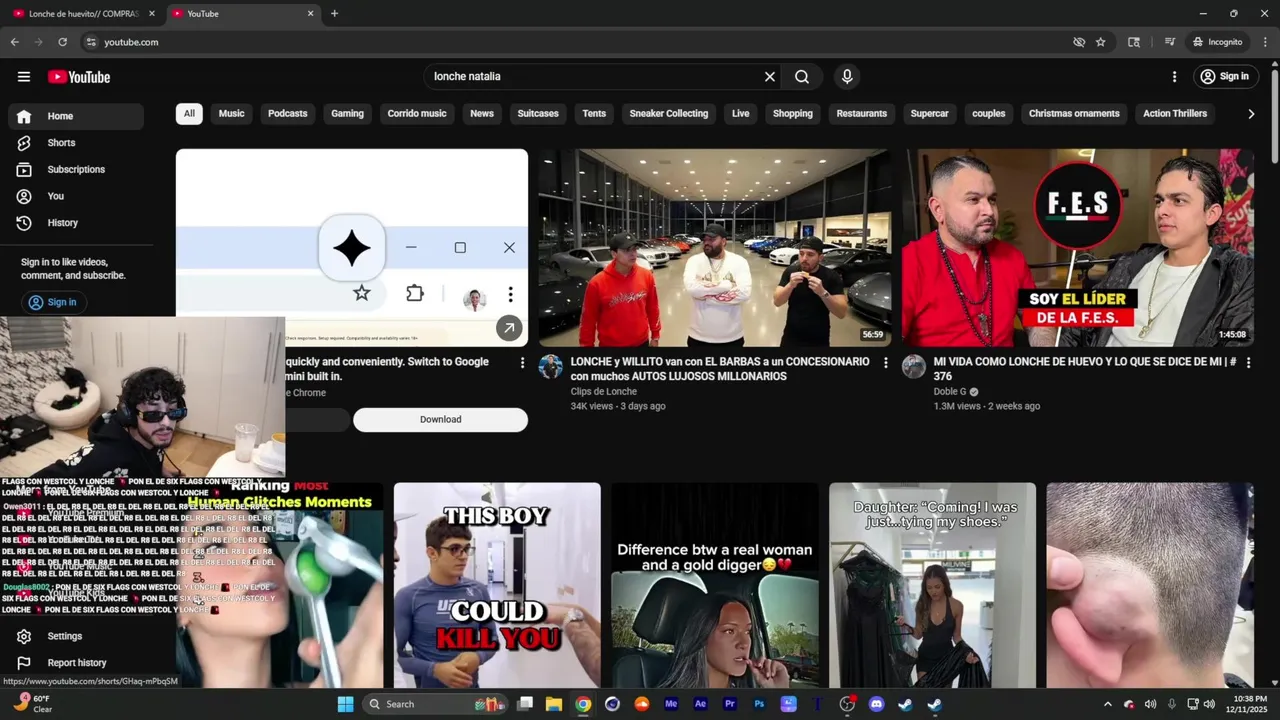Open Settings in the sidebar

coord(76,636)
